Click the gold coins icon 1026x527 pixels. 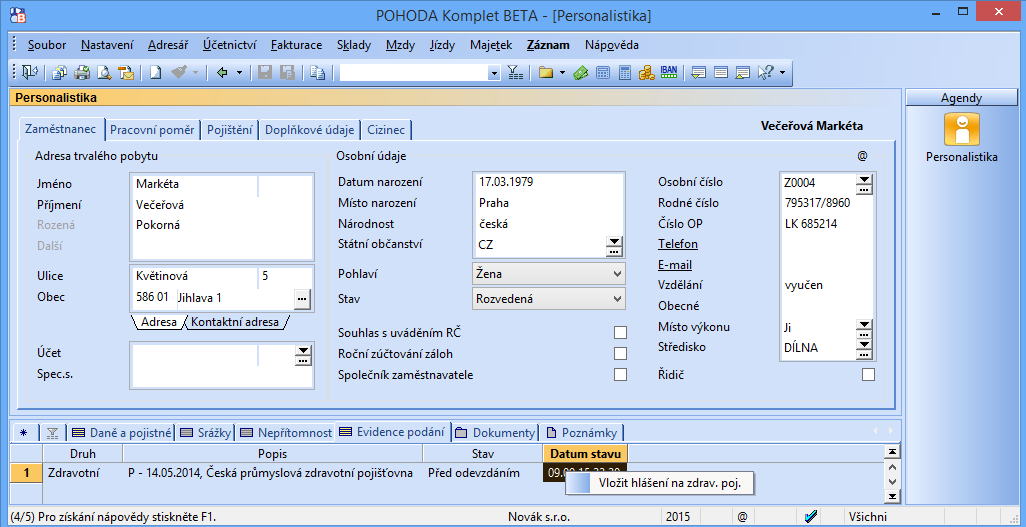tap(646, 73)
